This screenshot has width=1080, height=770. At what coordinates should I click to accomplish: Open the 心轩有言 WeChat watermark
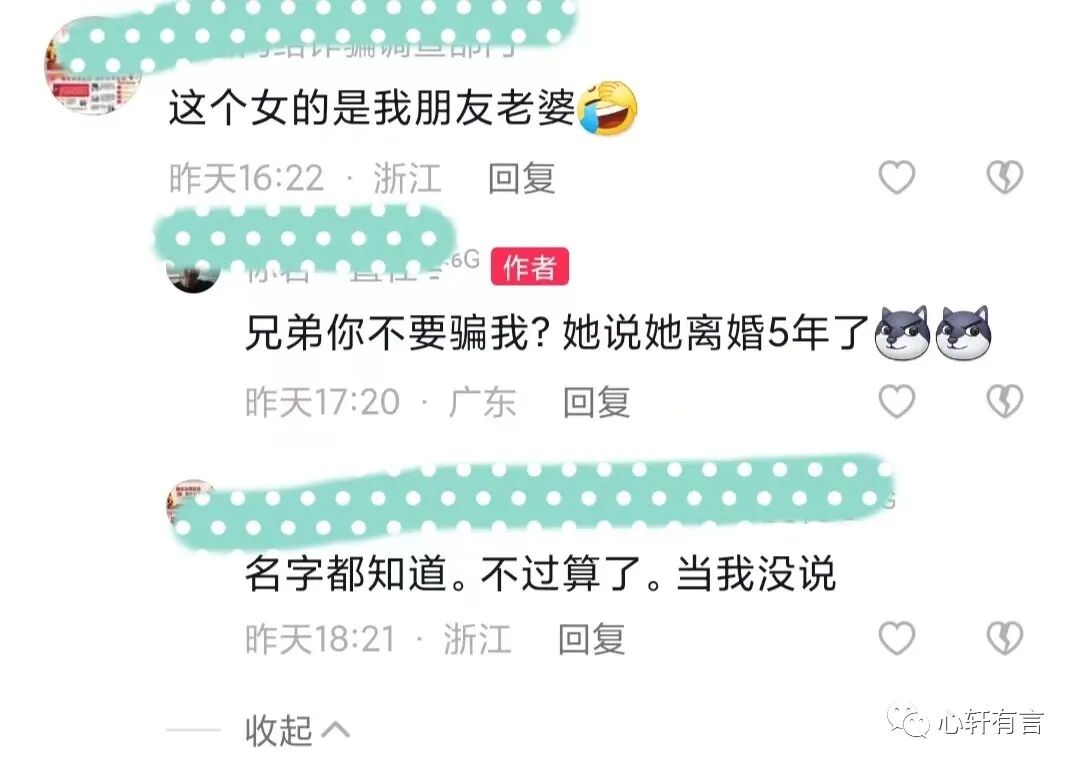coord(966,721)
